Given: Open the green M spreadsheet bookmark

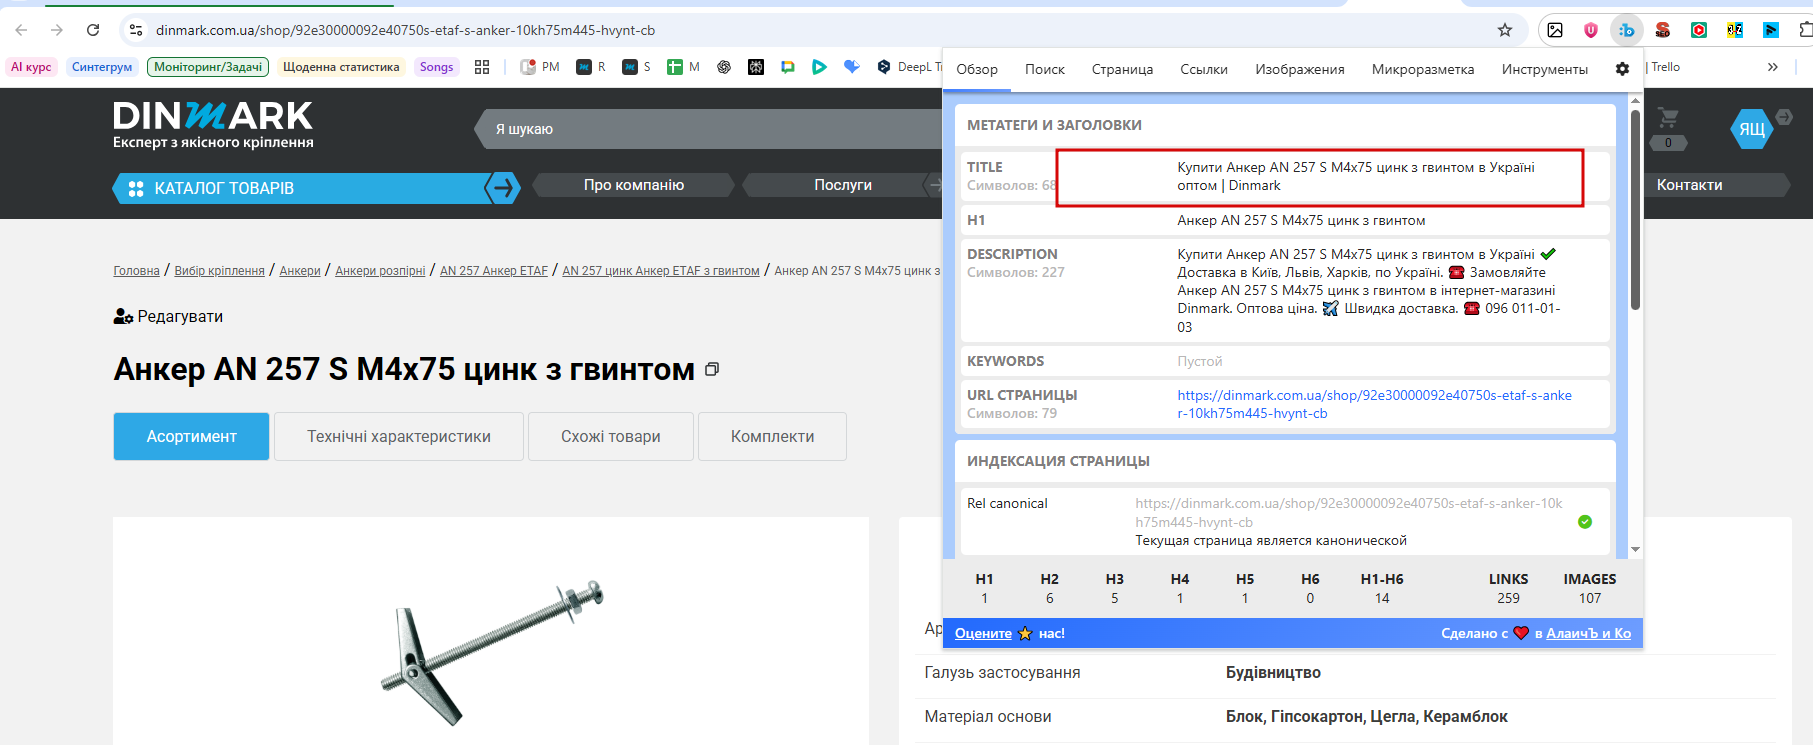Looking at the screenshot, I should pyautogui.click(x=684, y=67).
